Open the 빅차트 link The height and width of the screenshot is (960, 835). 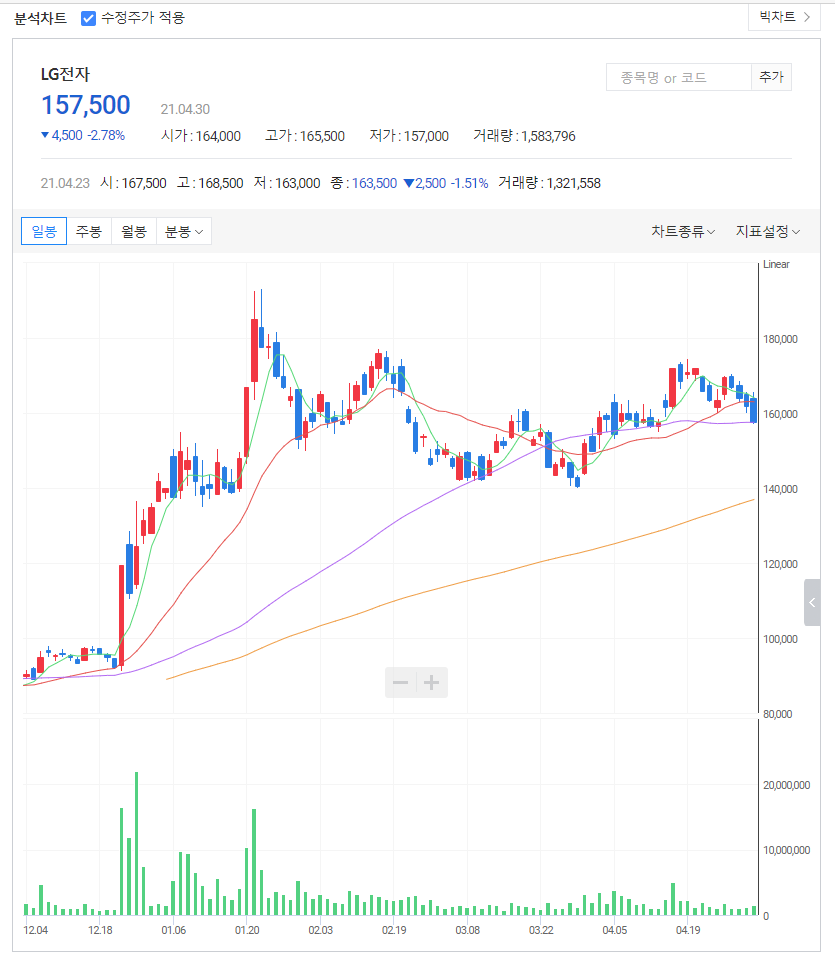point(784,17)
